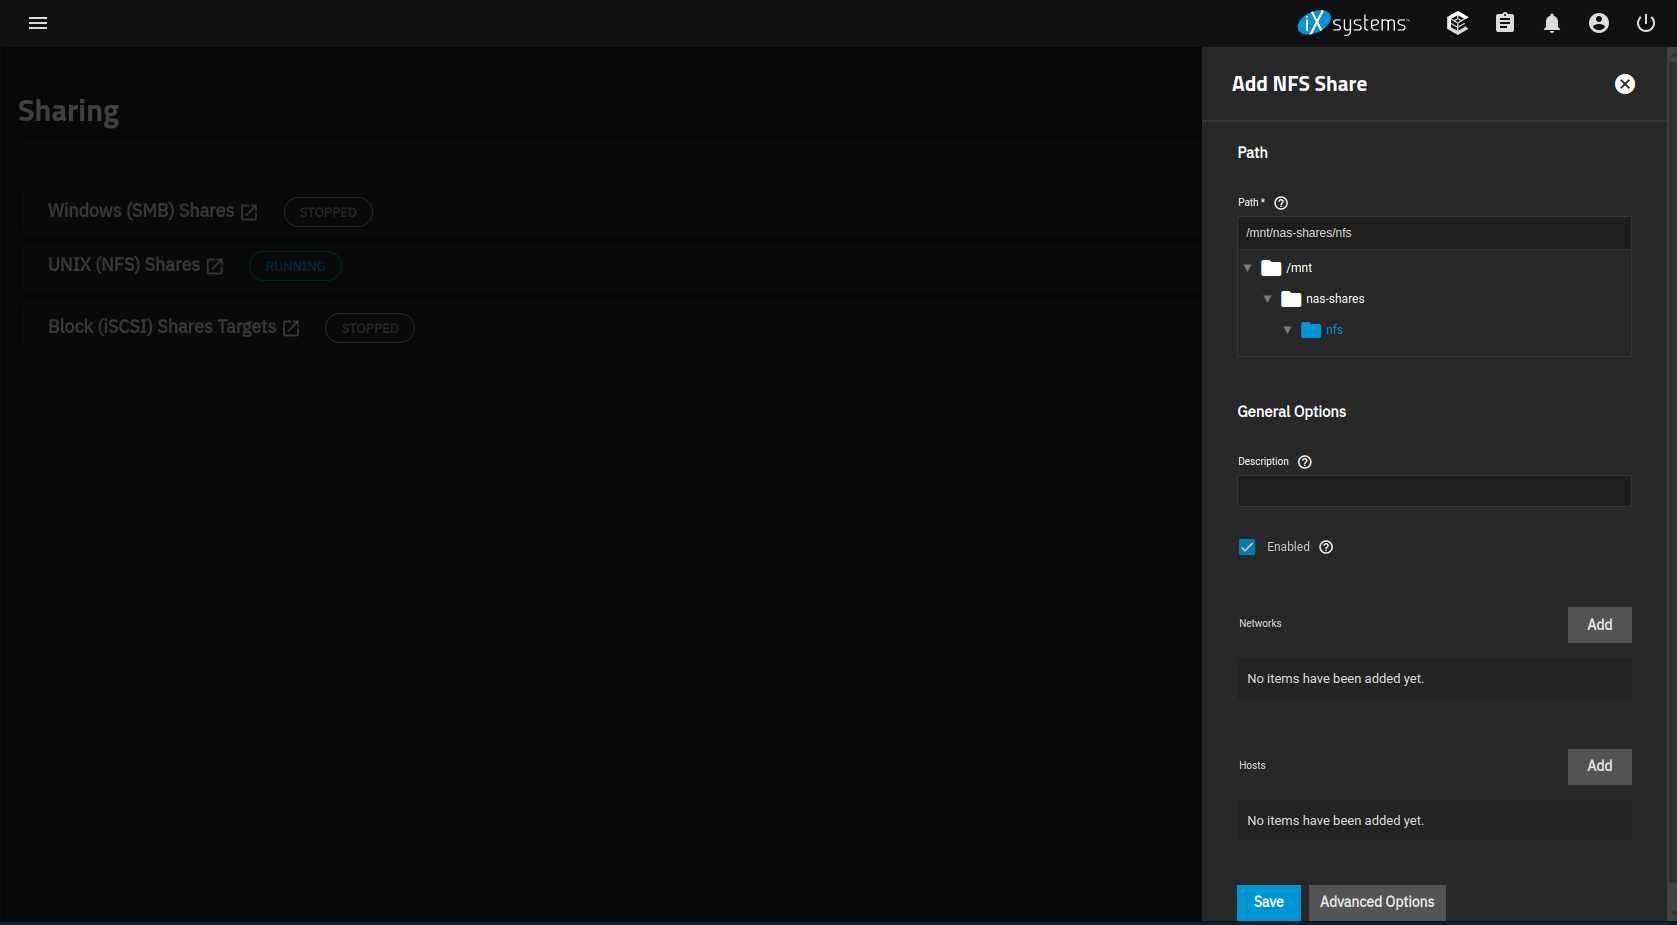Open Advanced Options for NFS share

1376,902
